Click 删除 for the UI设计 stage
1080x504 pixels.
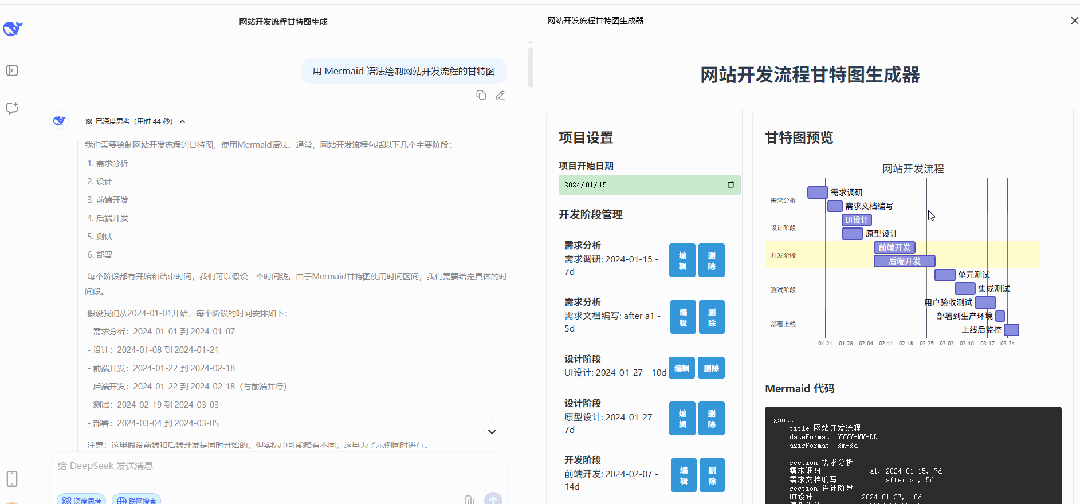(x=712, y=368)
